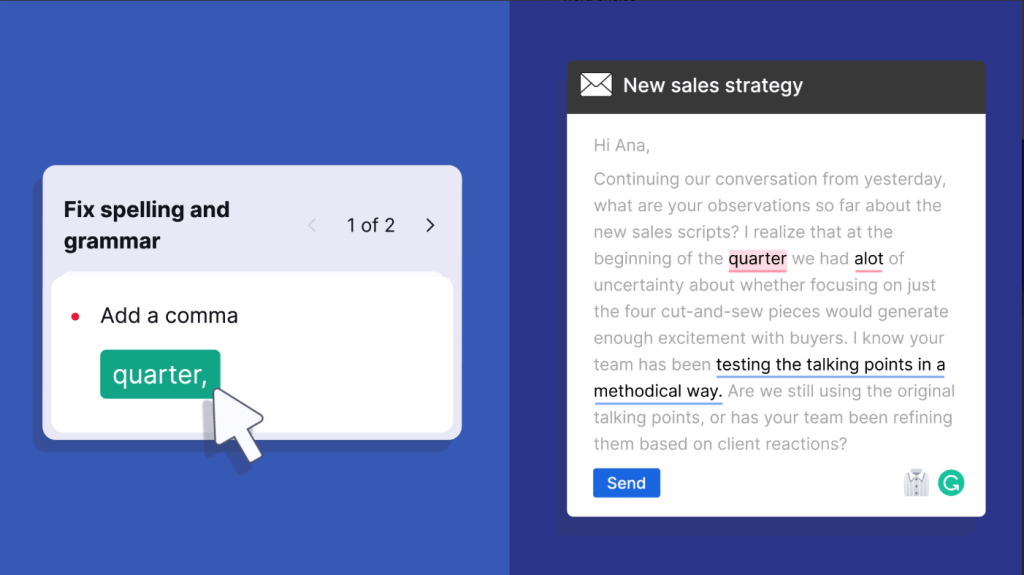This screenshot has height=575, width=1024.
Task: Click the underlined misspelled word "alot"
Action: pos(869,259)
